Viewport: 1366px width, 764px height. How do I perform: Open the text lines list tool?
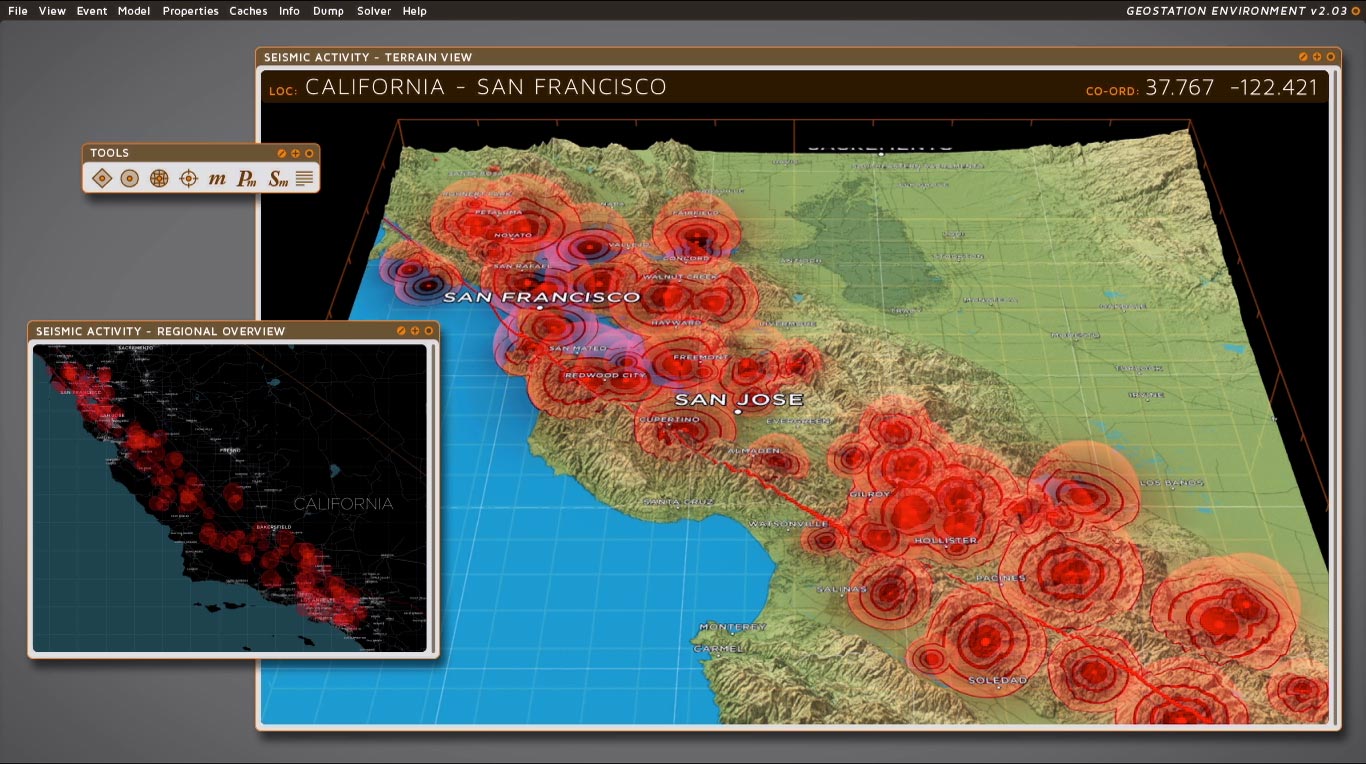pos(305,179)
